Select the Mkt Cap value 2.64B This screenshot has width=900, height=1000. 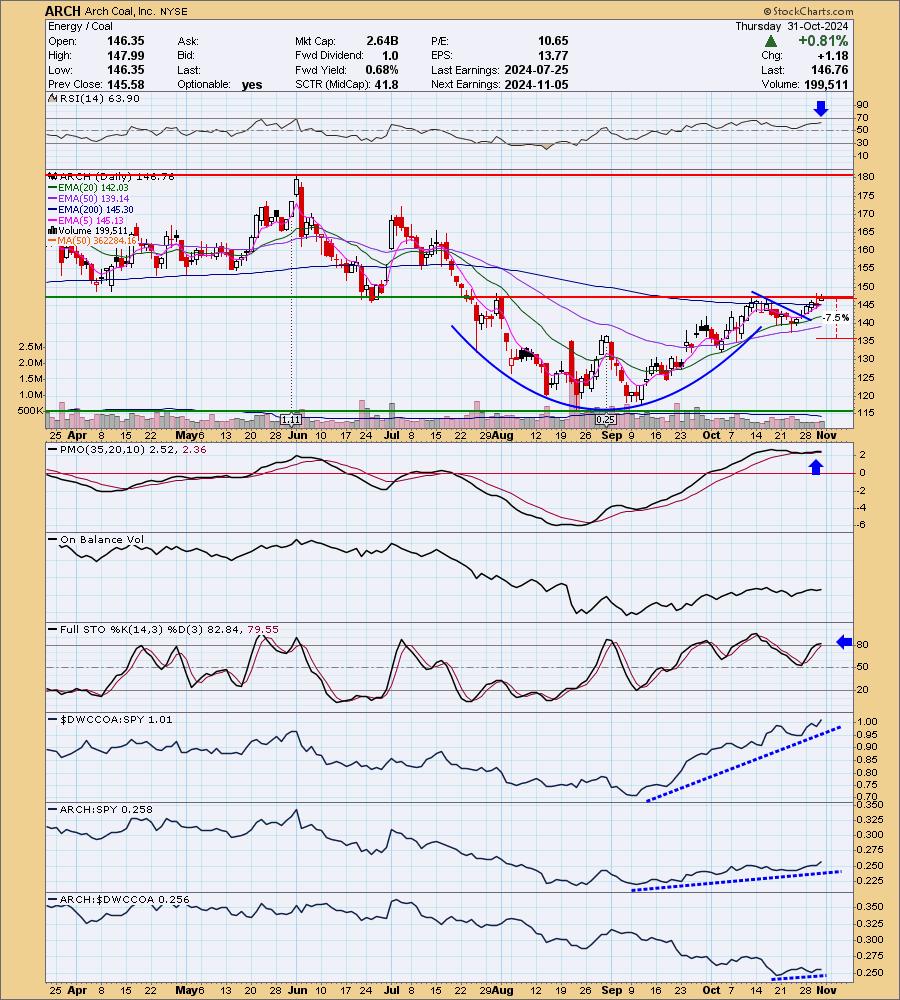coord(382,41)
